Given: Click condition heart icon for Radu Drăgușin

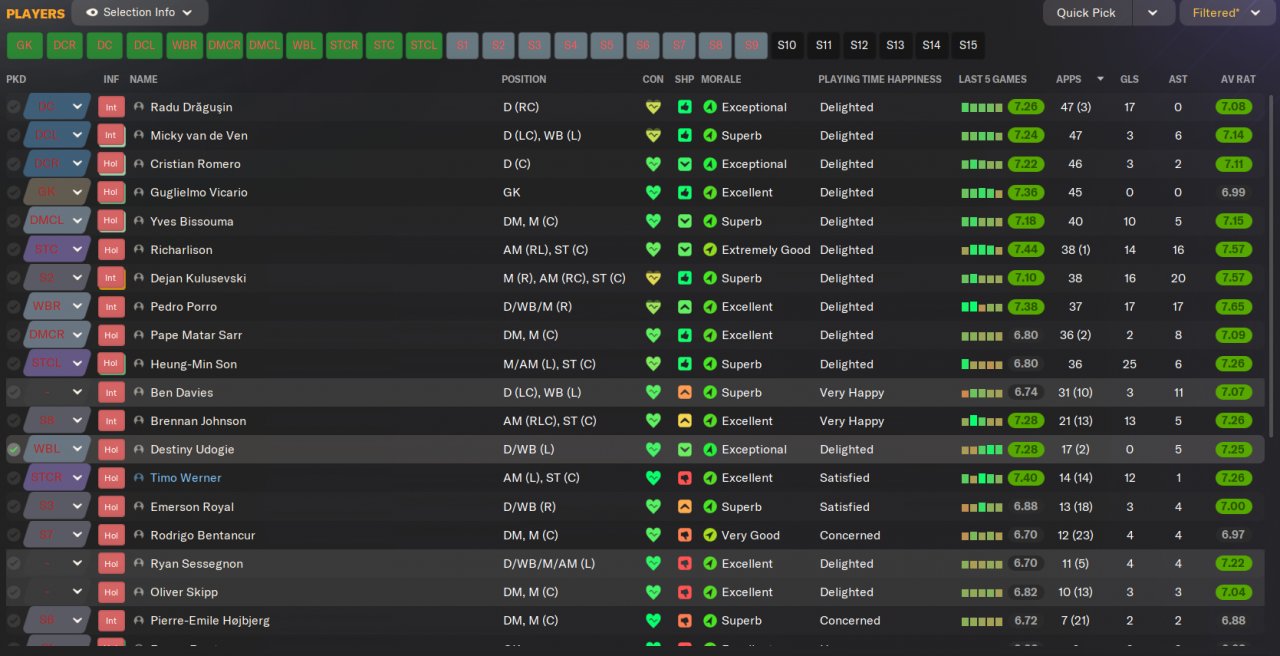Looking at the screenshot, I should point(653,107).
